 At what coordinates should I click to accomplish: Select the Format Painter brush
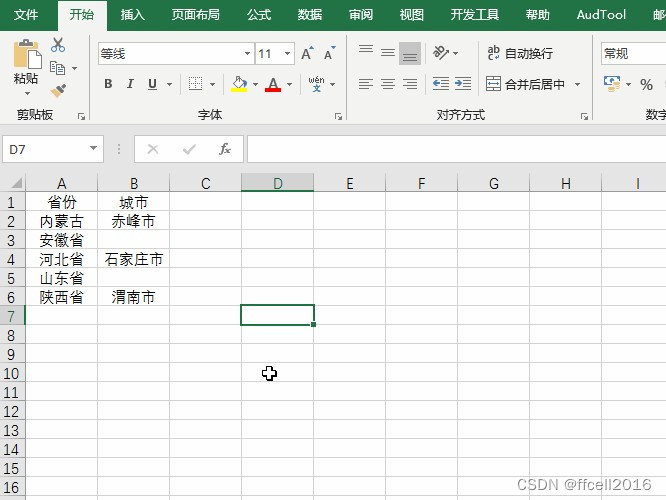coord(58,90)
